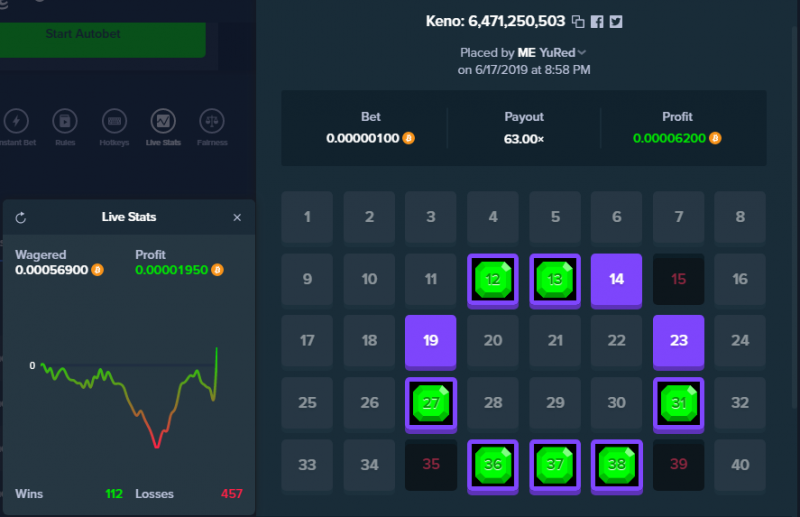The image size is (800, 517).
Task: Share the bet on Twitter
Action: click(616, 21)
